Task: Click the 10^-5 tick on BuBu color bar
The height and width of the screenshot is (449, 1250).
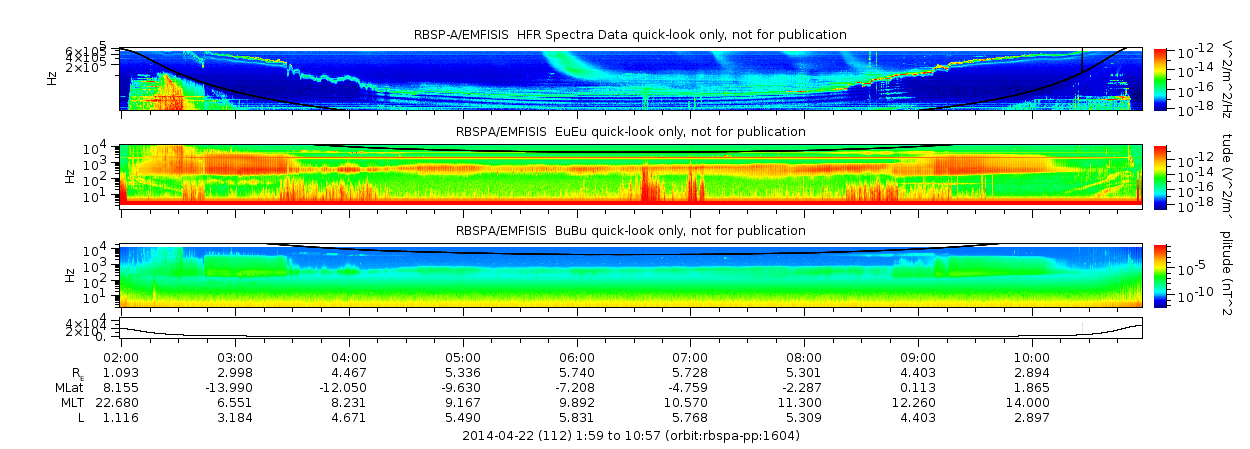Action: (1190, 267)
